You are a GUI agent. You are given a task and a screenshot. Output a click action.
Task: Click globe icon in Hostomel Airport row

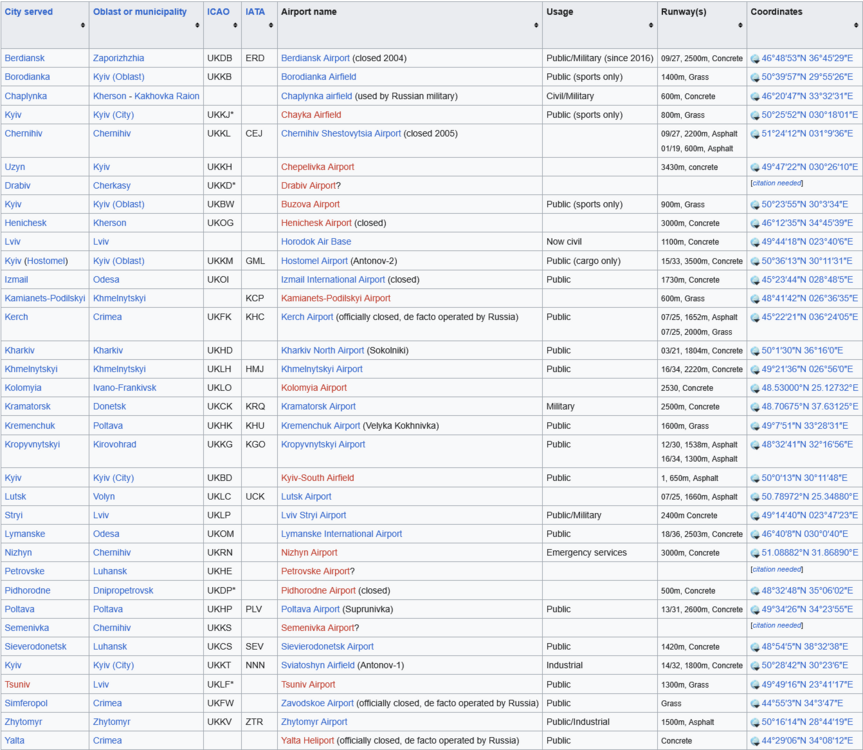[x=755, y=262]
